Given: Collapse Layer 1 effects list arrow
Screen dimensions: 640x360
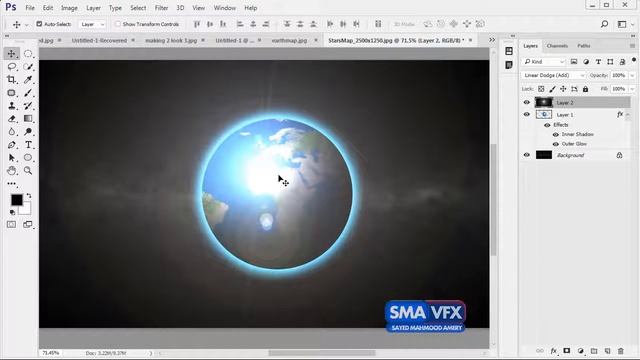Looking at the screenshot, I should 628,115.
